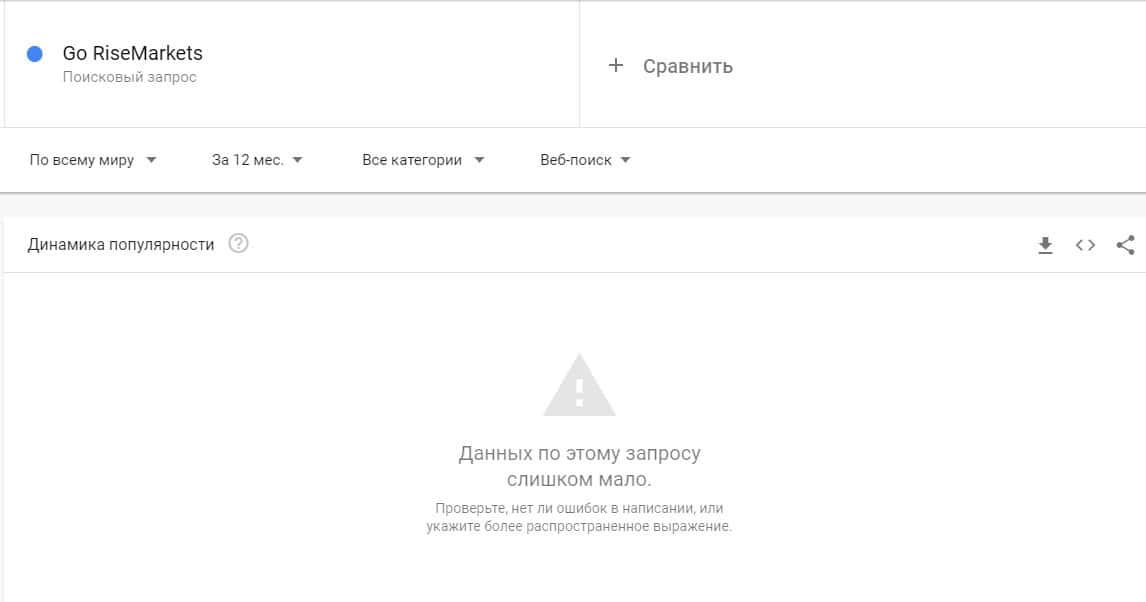Click the plus icon beside Сравнить
1146x602 pixels.
click(x=616, y=66)
